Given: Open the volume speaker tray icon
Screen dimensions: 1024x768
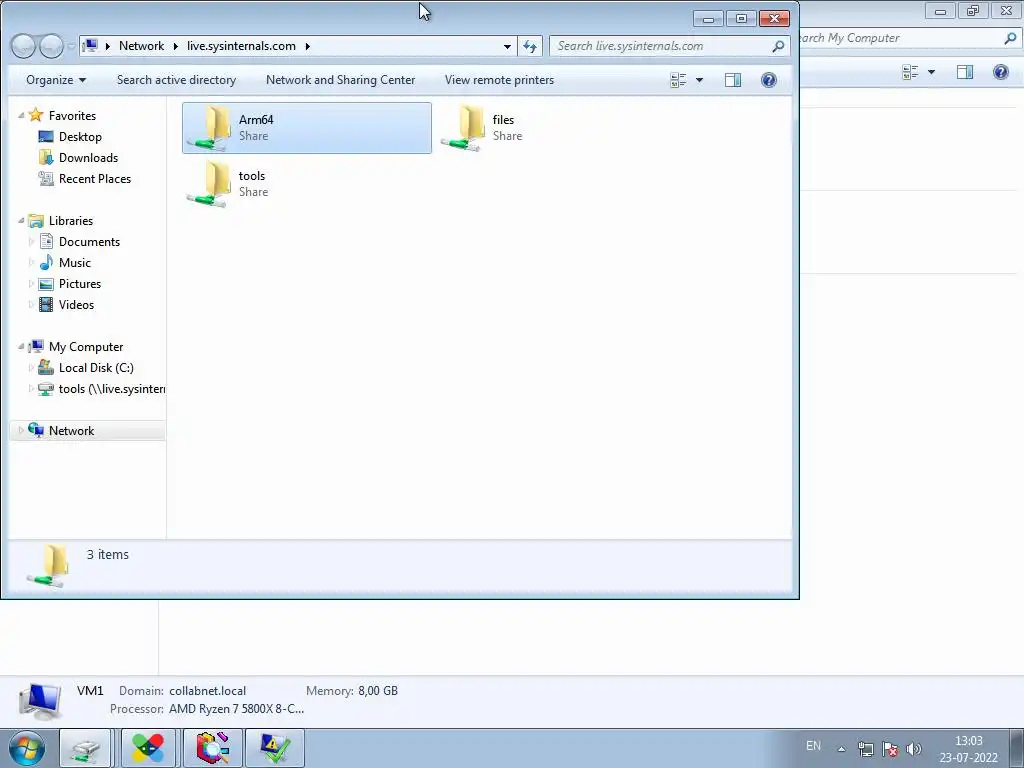Looking at the screenshot, I should pos(914,749).
